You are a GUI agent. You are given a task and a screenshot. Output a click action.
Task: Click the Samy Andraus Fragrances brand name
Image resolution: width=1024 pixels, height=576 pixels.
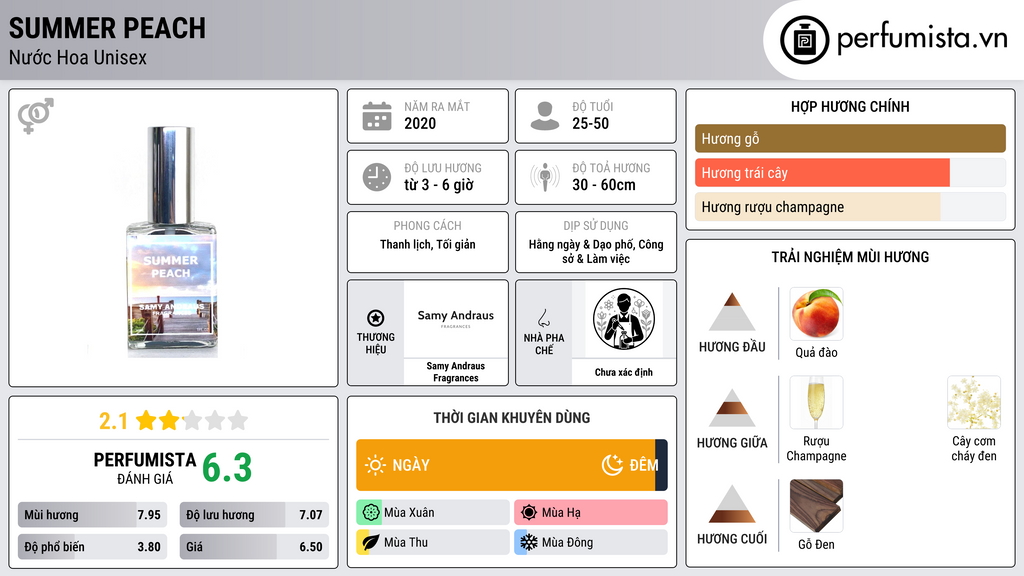coord(456,372)
